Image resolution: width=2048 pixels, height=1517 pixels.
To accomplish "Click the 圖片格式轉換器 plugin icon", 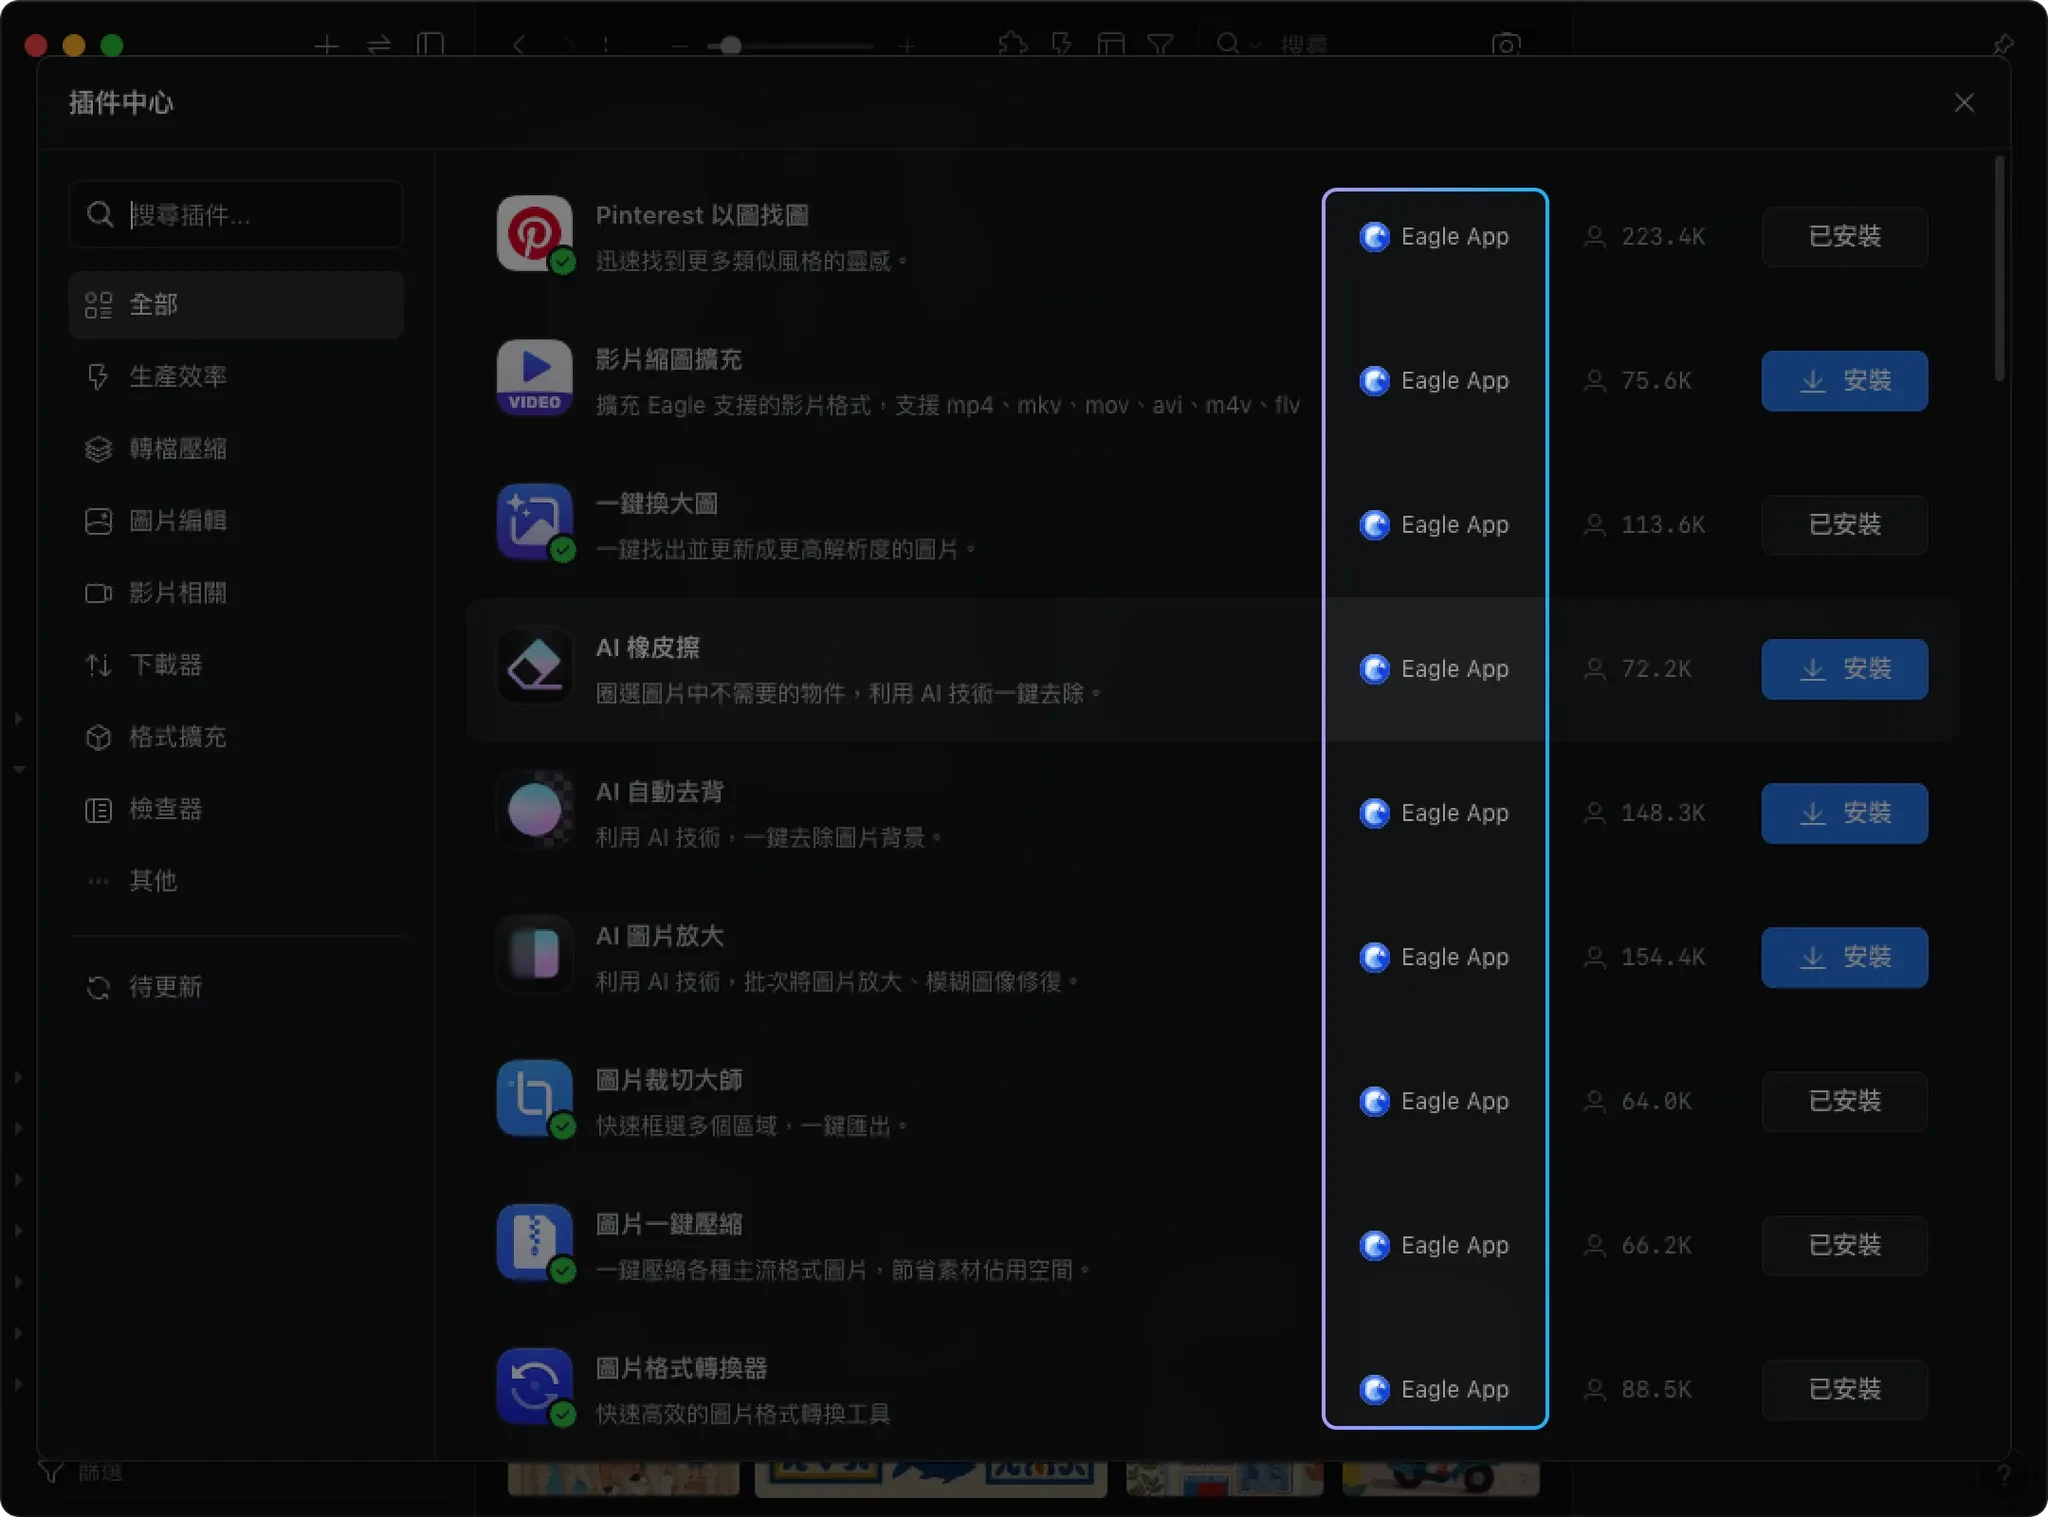I will pos(535,1386).
